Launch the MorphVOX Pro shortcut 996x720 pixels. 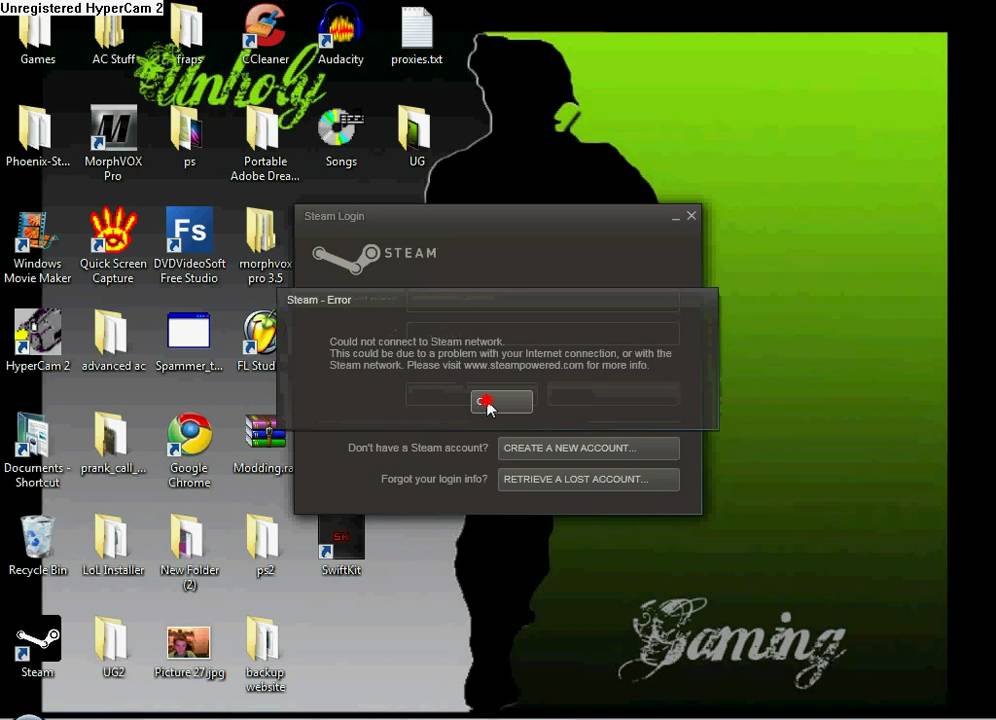pyautogui.click(x=113, y=143)
